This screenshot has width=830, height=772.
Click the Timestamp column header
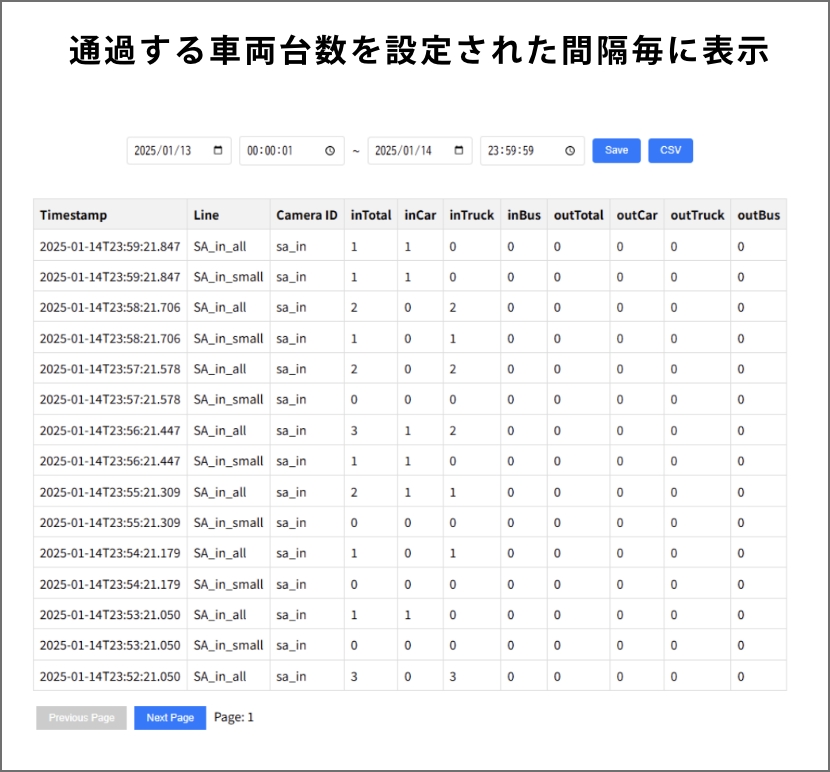(x=73, y=215)
